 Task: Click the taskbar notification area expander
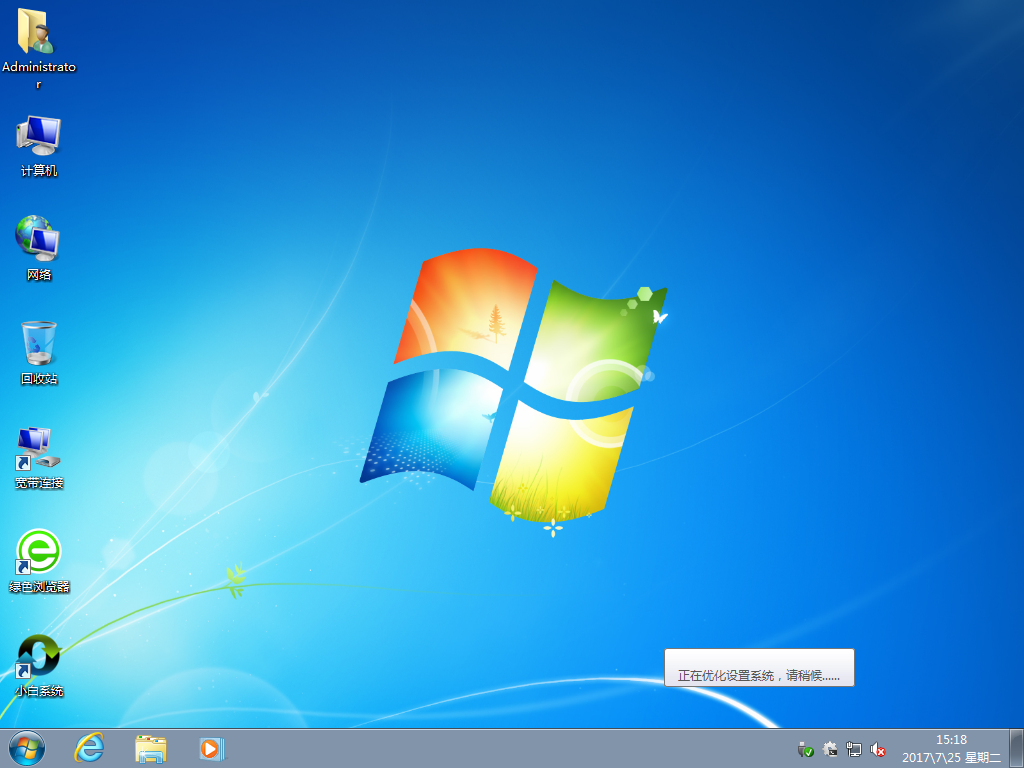789,749
